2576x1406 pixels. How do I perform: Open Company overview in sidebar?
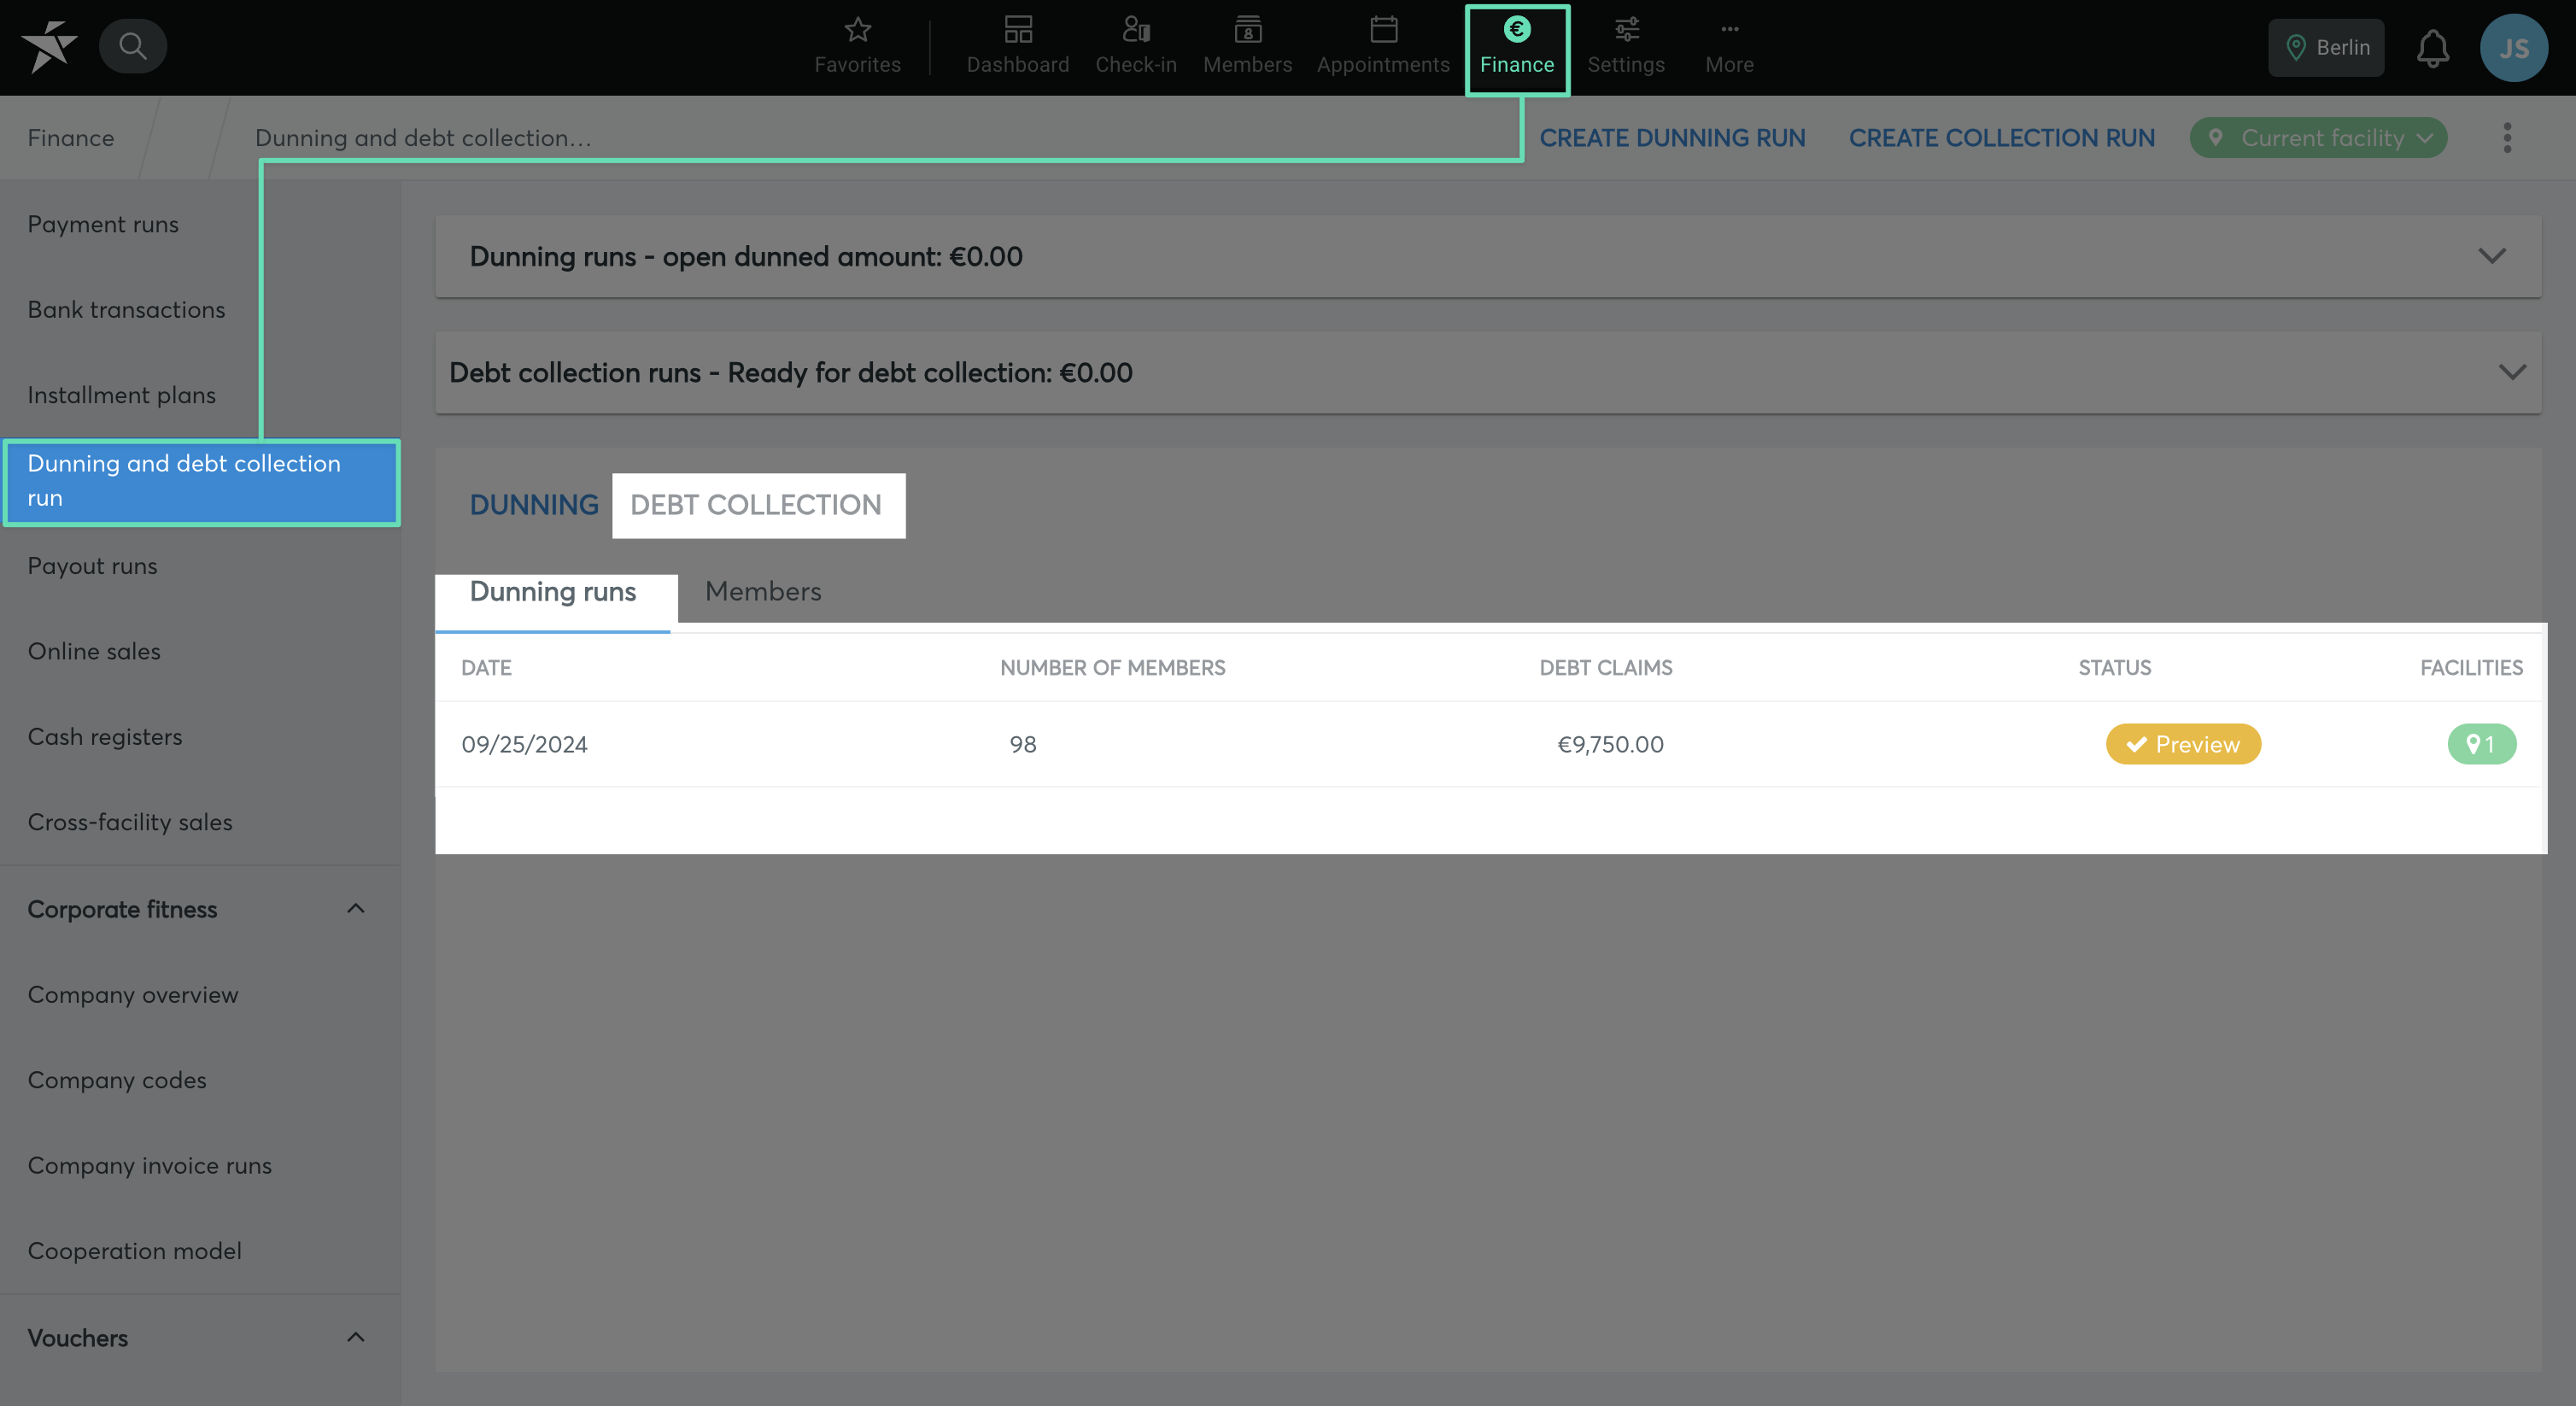tap(133, 995)
